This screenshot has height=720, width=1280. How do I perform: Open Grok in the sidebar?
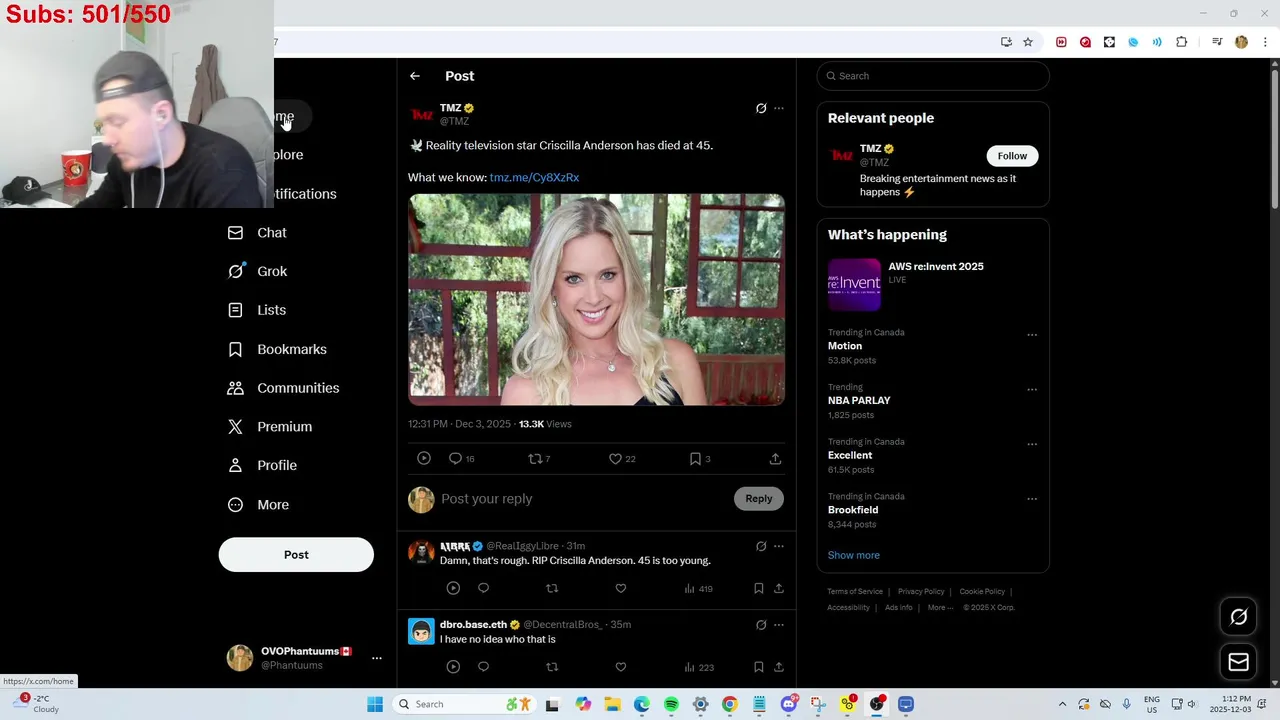point(257,271)
